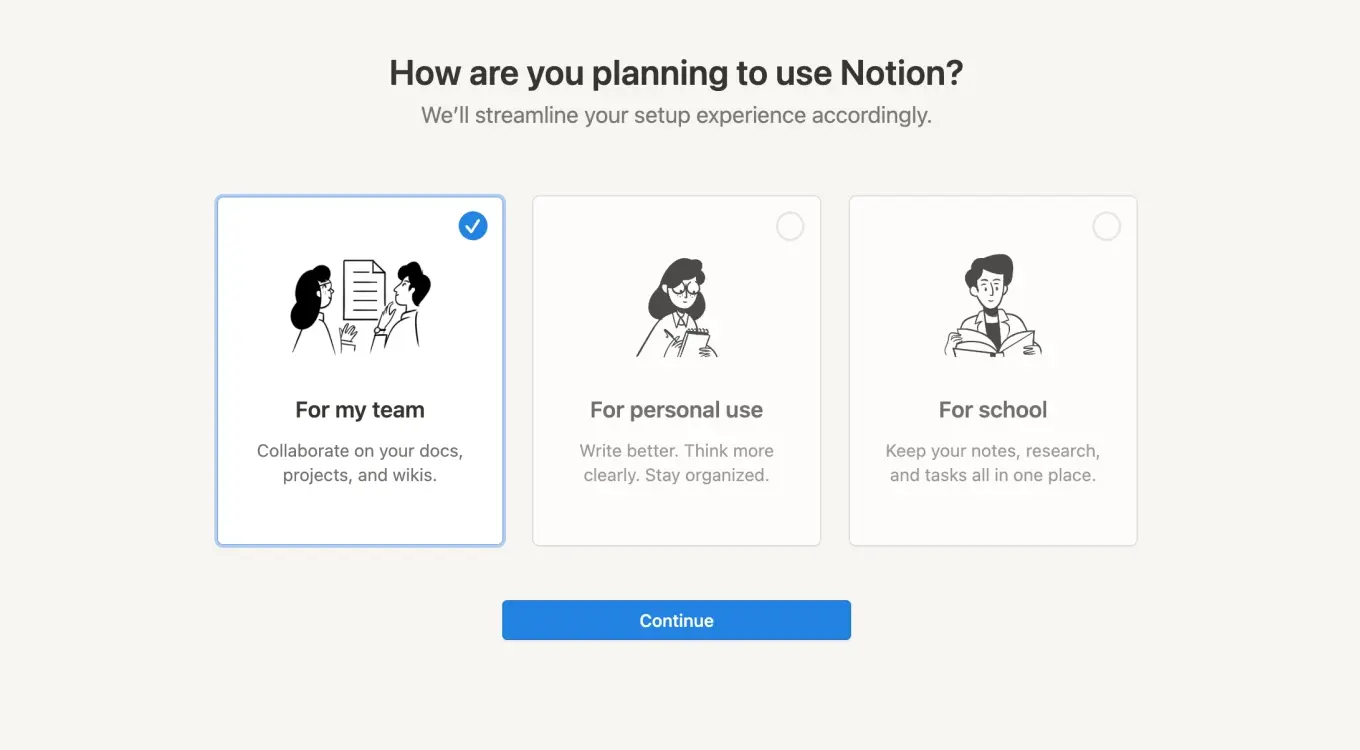This screenshot has width=1360, height=750.
Task: Click "Write better. Think more clearly" description
Action: tap(676, 463)
